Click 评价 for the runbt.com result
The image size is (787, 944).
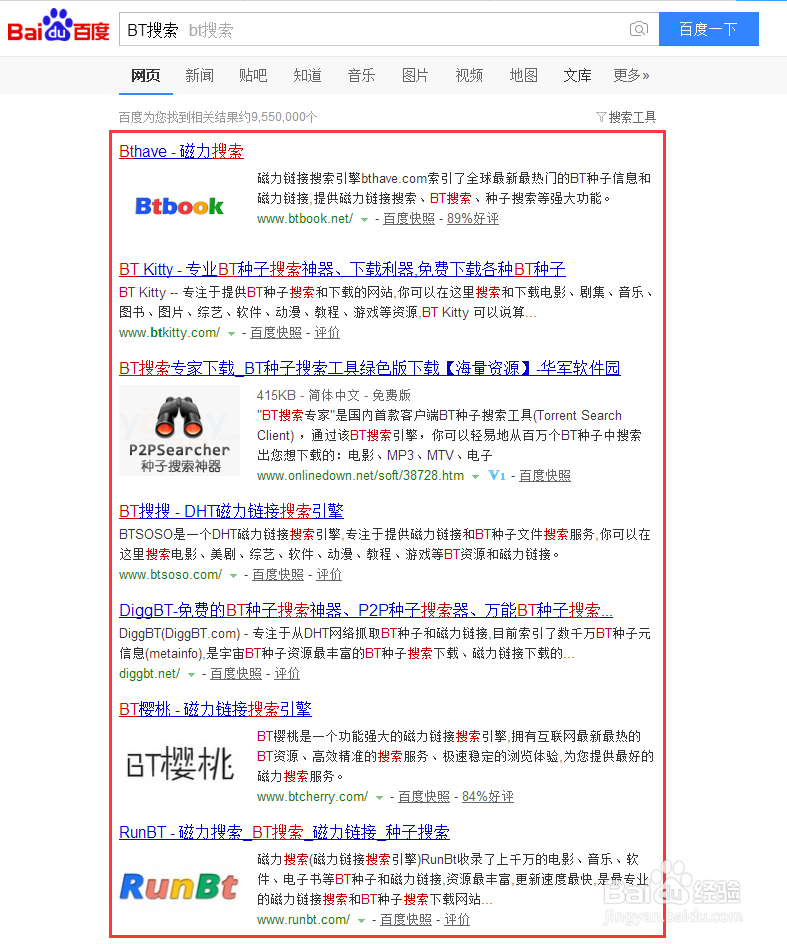coord(457,919)
